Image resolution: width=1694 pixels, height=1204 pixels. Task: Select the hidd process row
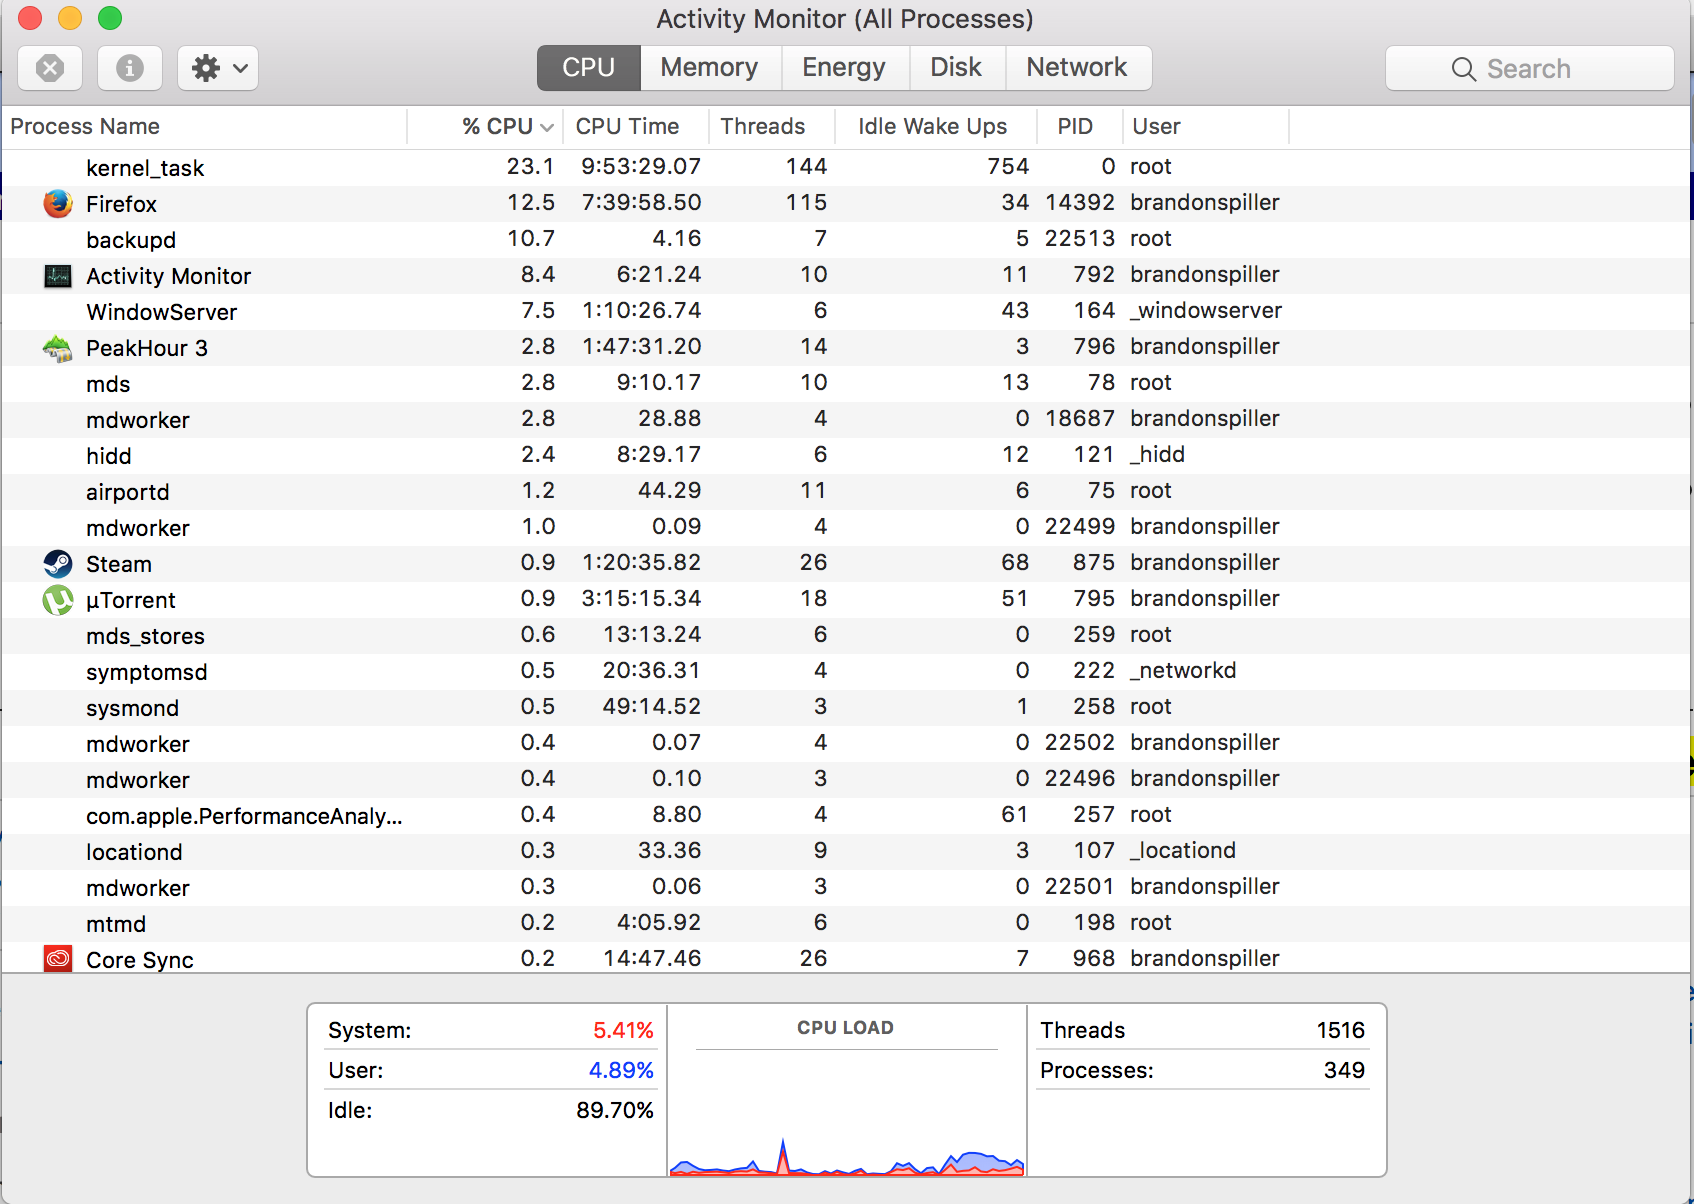pos(846,455)
